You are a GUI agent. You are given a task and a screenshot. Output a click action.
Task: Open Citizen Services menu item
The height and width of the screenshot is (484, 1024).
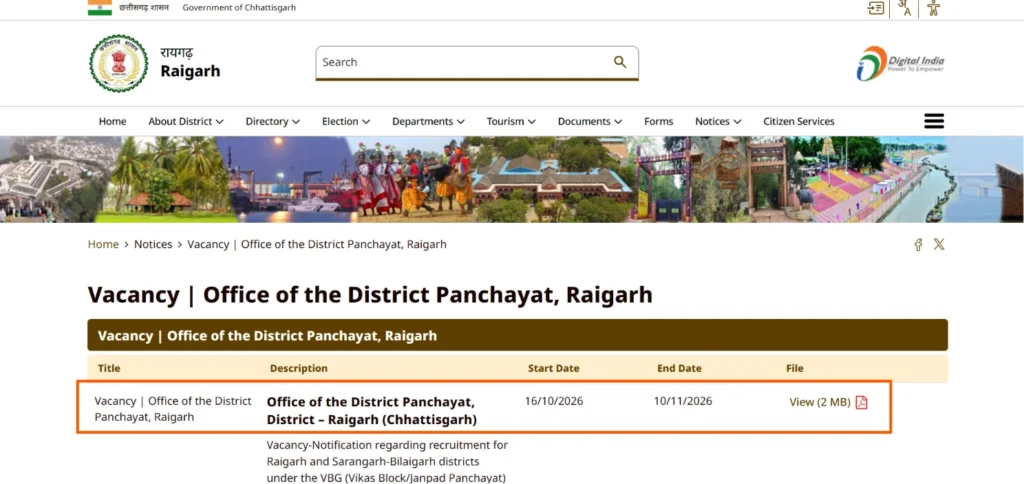click(x=799, y=121)
